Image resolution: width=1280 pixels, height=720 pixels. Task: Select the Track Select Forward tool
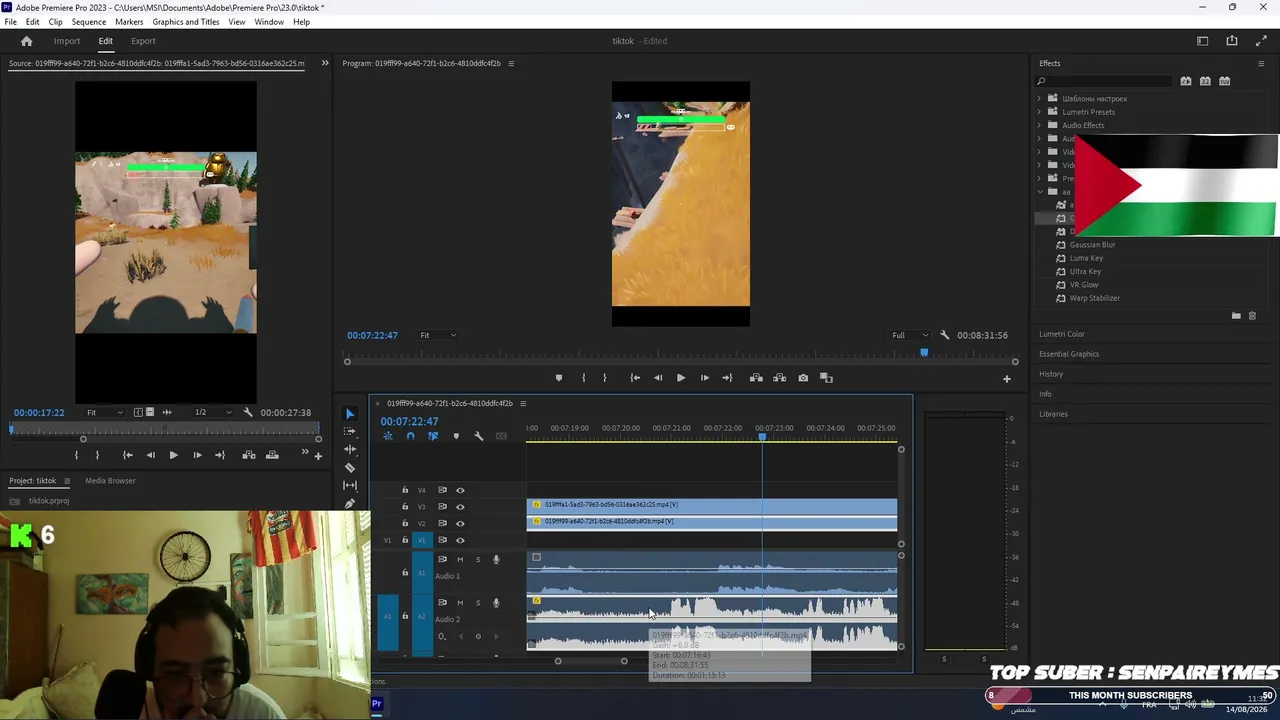click(350, 432)
